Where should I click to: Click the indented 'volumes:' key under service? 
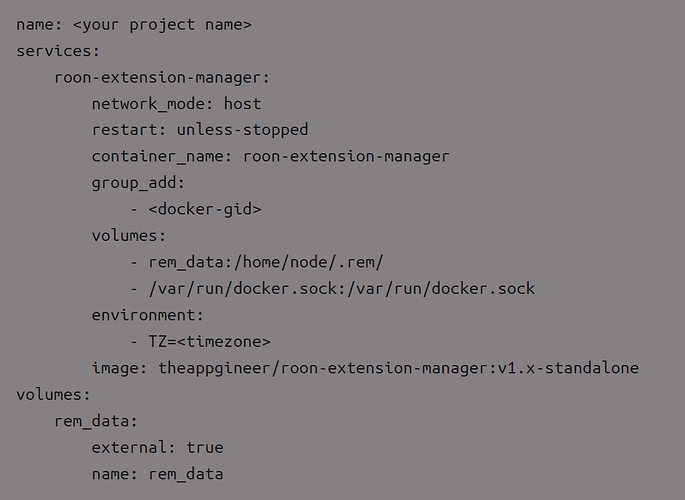pos(129,236)
